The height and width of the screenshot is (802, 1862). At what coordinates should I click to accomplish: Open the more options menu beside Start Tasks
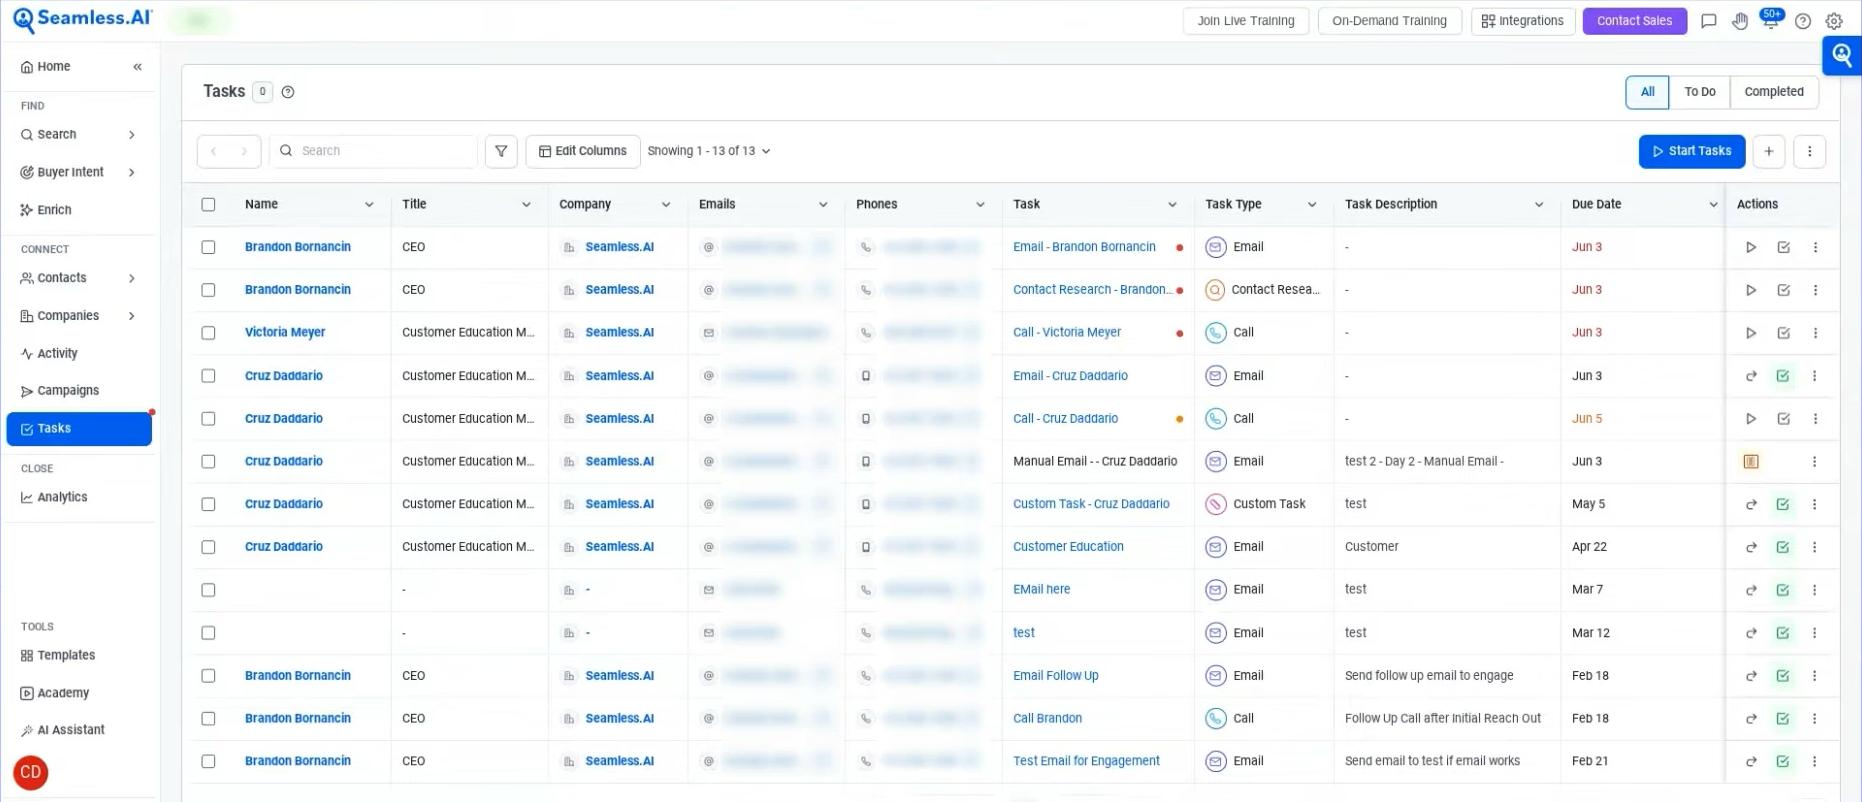click(1810, 151)
